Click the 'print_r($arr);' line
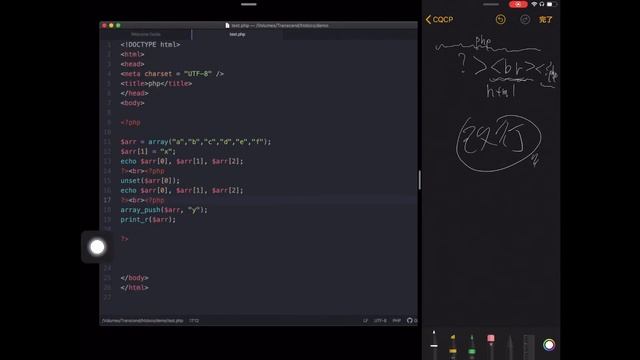 [x=148, y=220]
